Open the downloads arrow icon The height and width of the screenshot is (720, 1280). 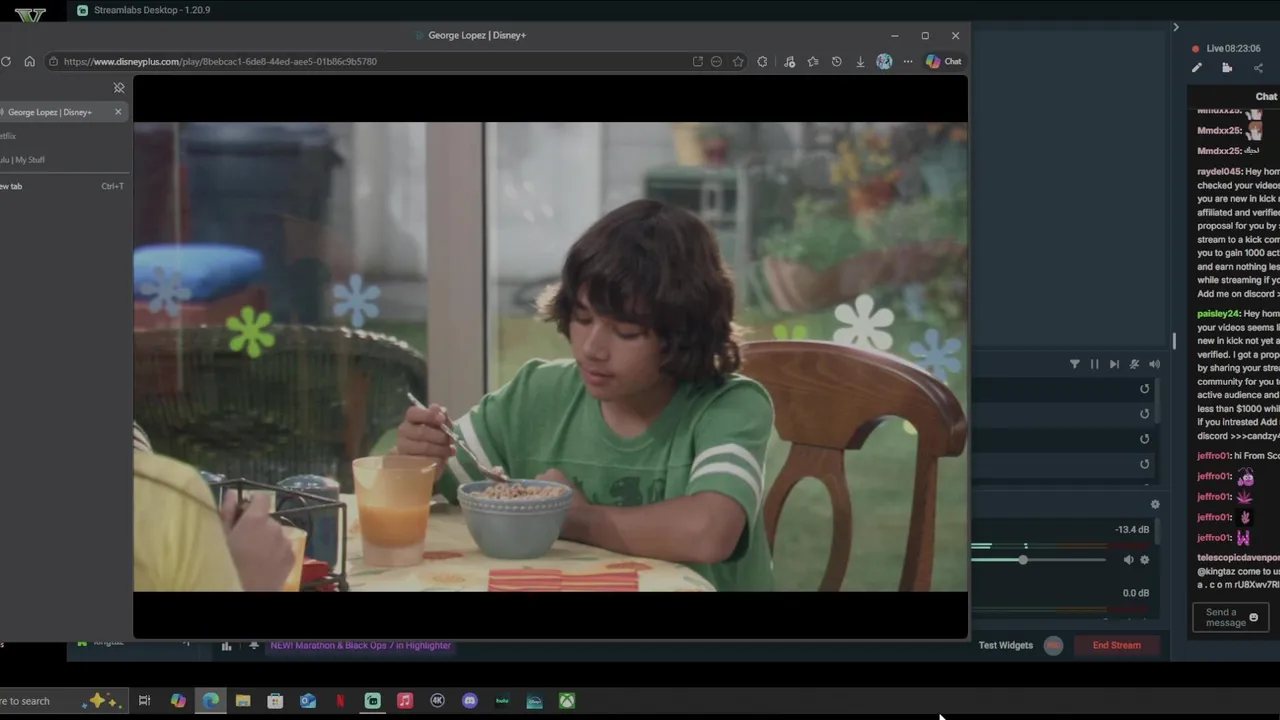click(860, 61)
